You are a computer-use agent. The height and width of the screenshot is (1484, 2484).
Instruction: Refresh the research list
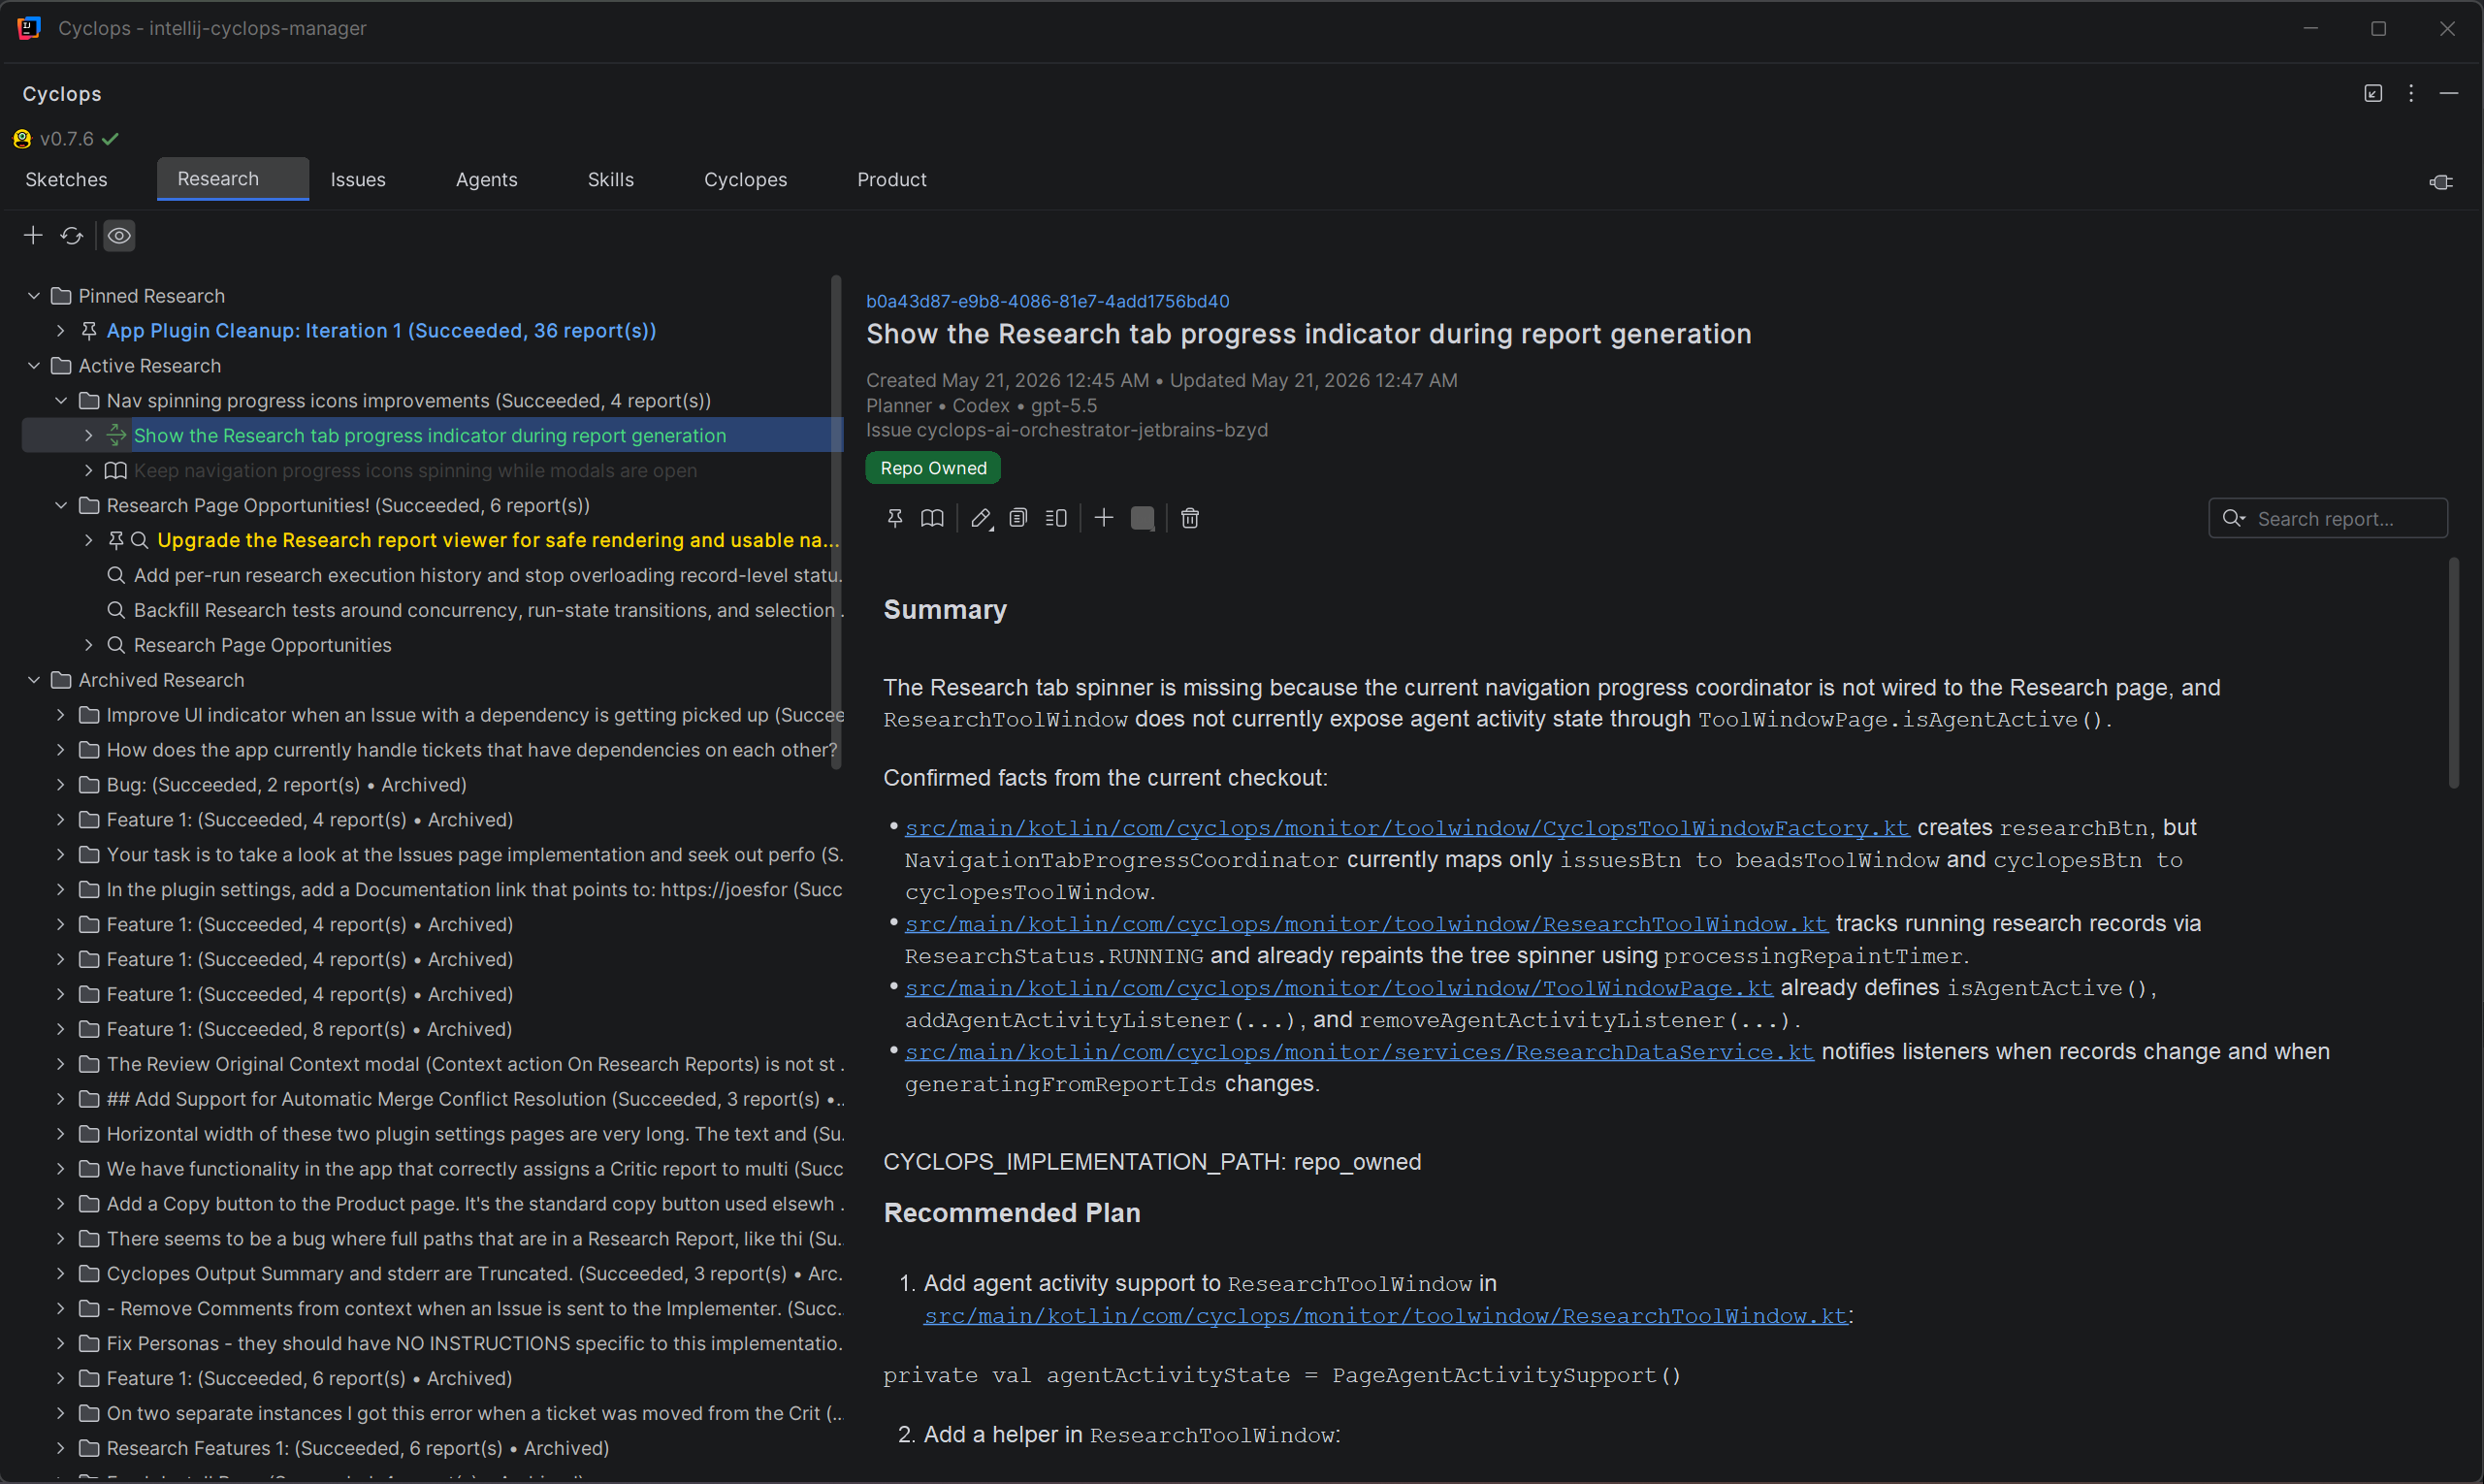click(x=72, y=235)
